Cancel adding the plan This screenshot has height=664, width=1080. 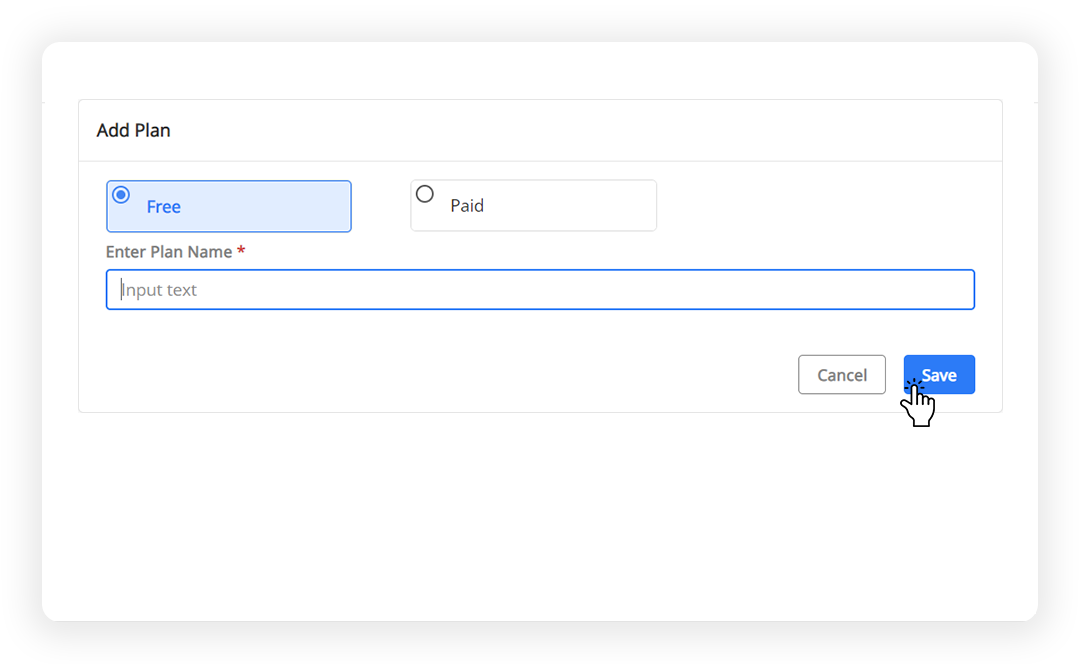[842, 375]
